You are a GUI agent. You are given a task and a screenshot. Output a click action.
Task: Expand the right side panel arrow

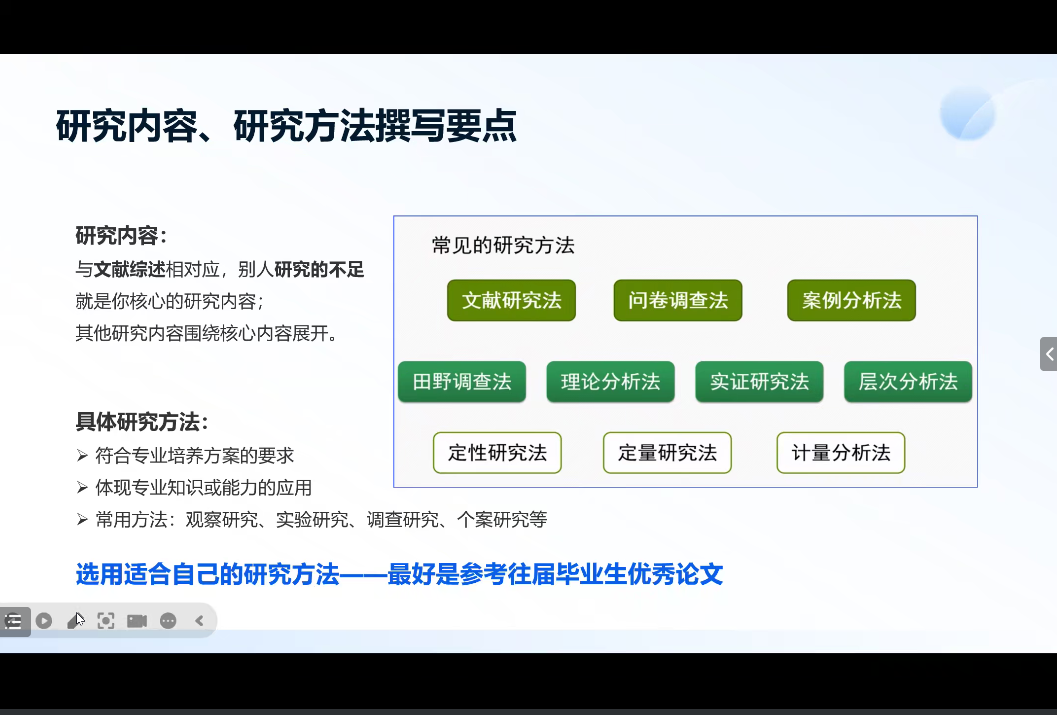(1048, 354)
